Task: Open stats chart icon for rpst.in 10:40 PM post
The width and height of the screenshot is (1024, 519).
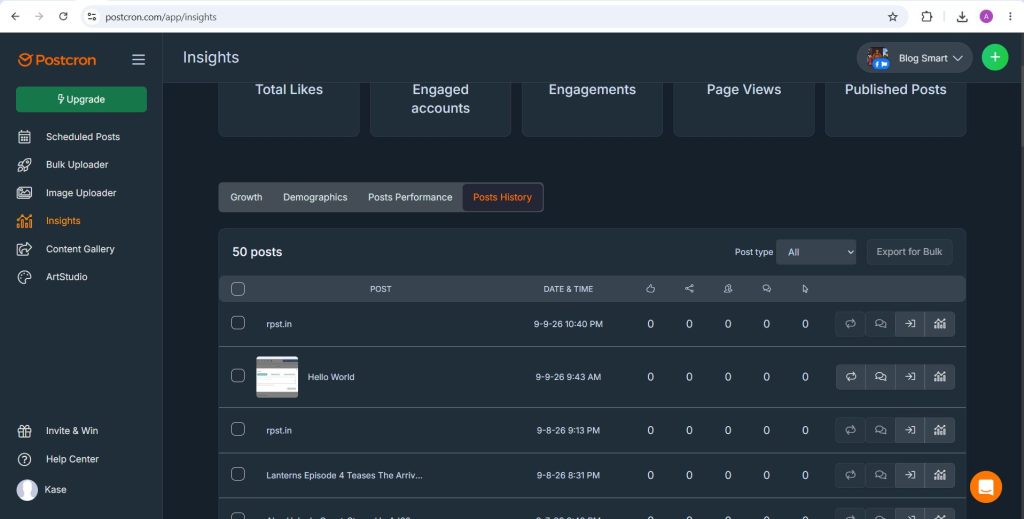Action: click(x=940, y=324)
